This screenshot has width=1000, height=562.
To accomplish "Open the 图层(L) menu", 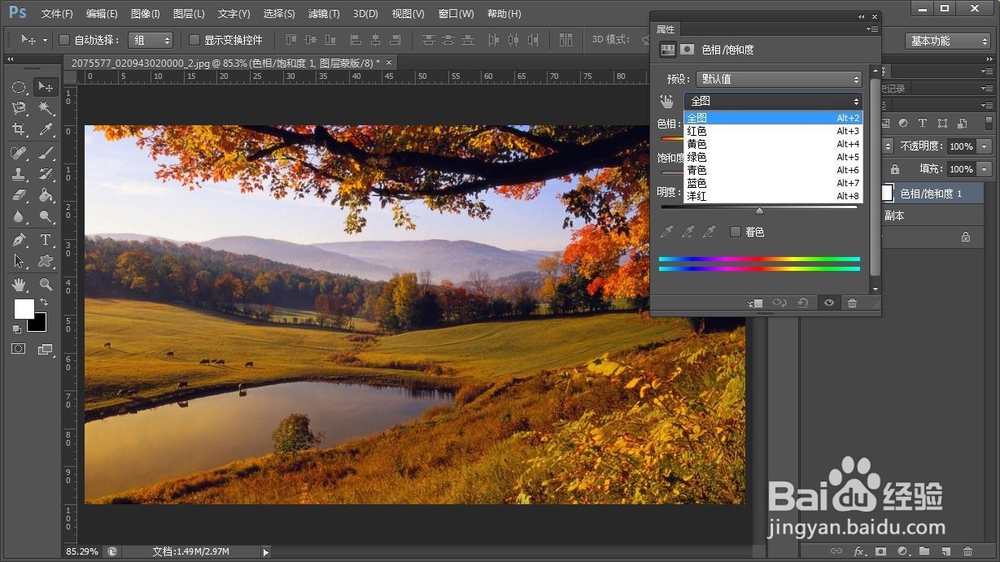I will click(x=189, y=13).
